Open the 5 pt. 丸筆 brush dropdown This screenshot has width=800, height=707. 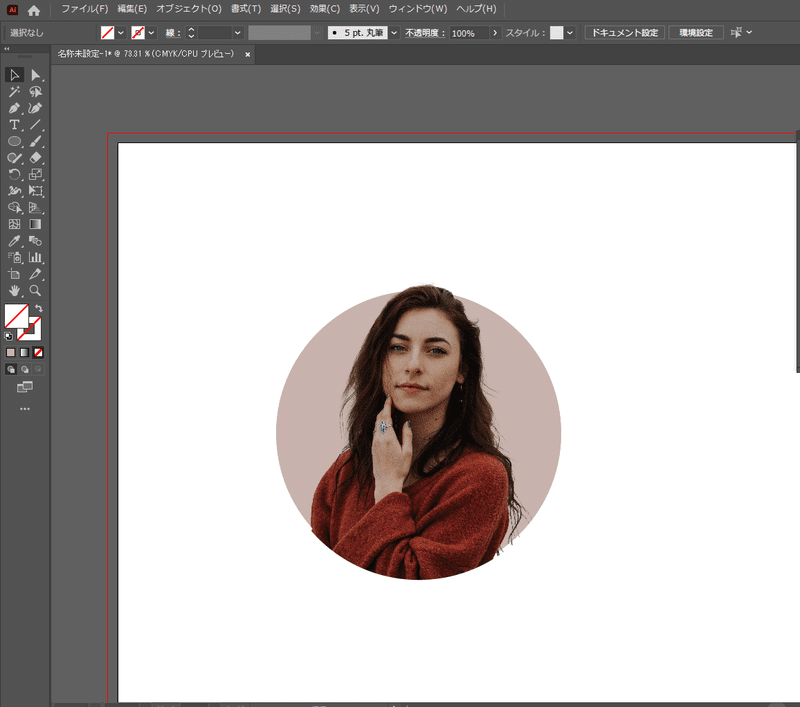click(x=394, y=33)
